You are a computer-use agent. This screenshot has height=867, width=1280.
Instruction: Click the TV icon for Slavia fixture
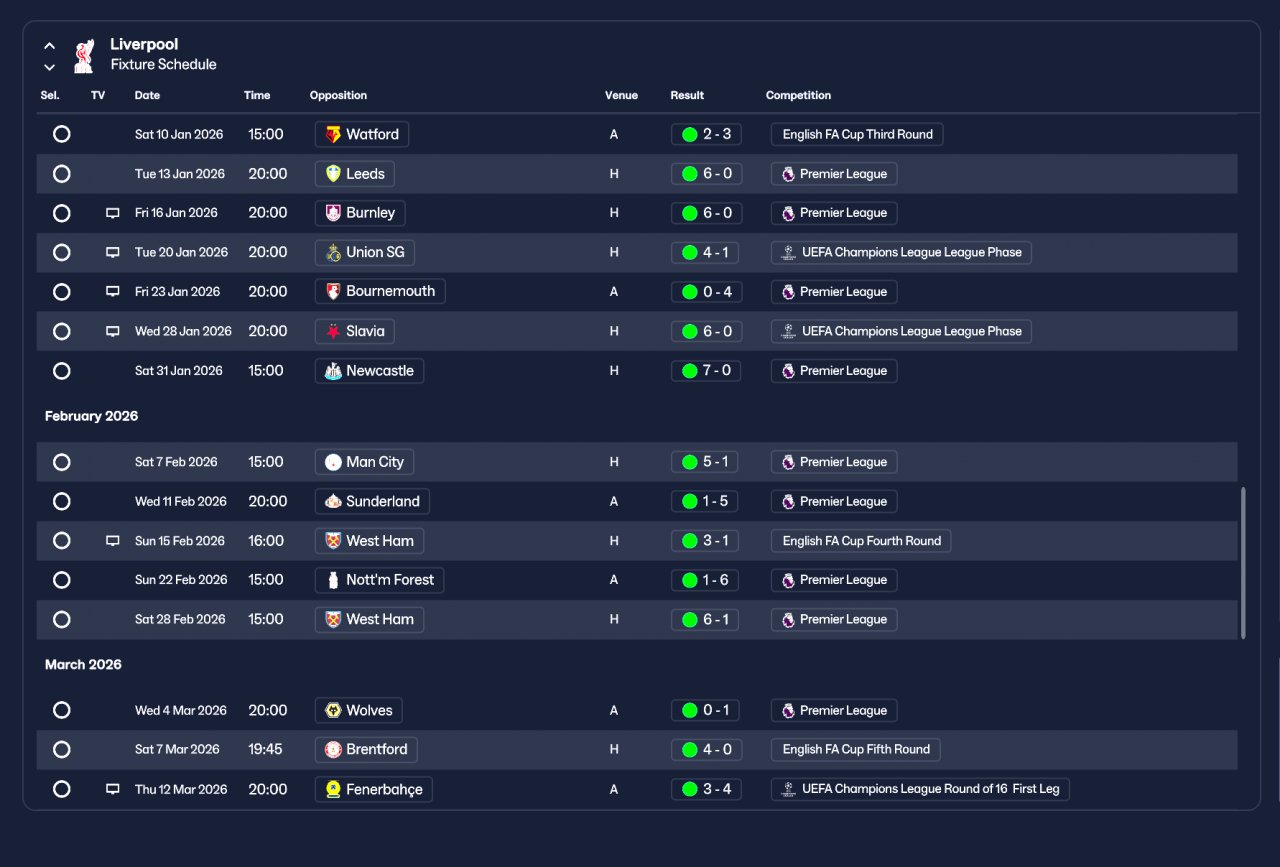point(113,331)
